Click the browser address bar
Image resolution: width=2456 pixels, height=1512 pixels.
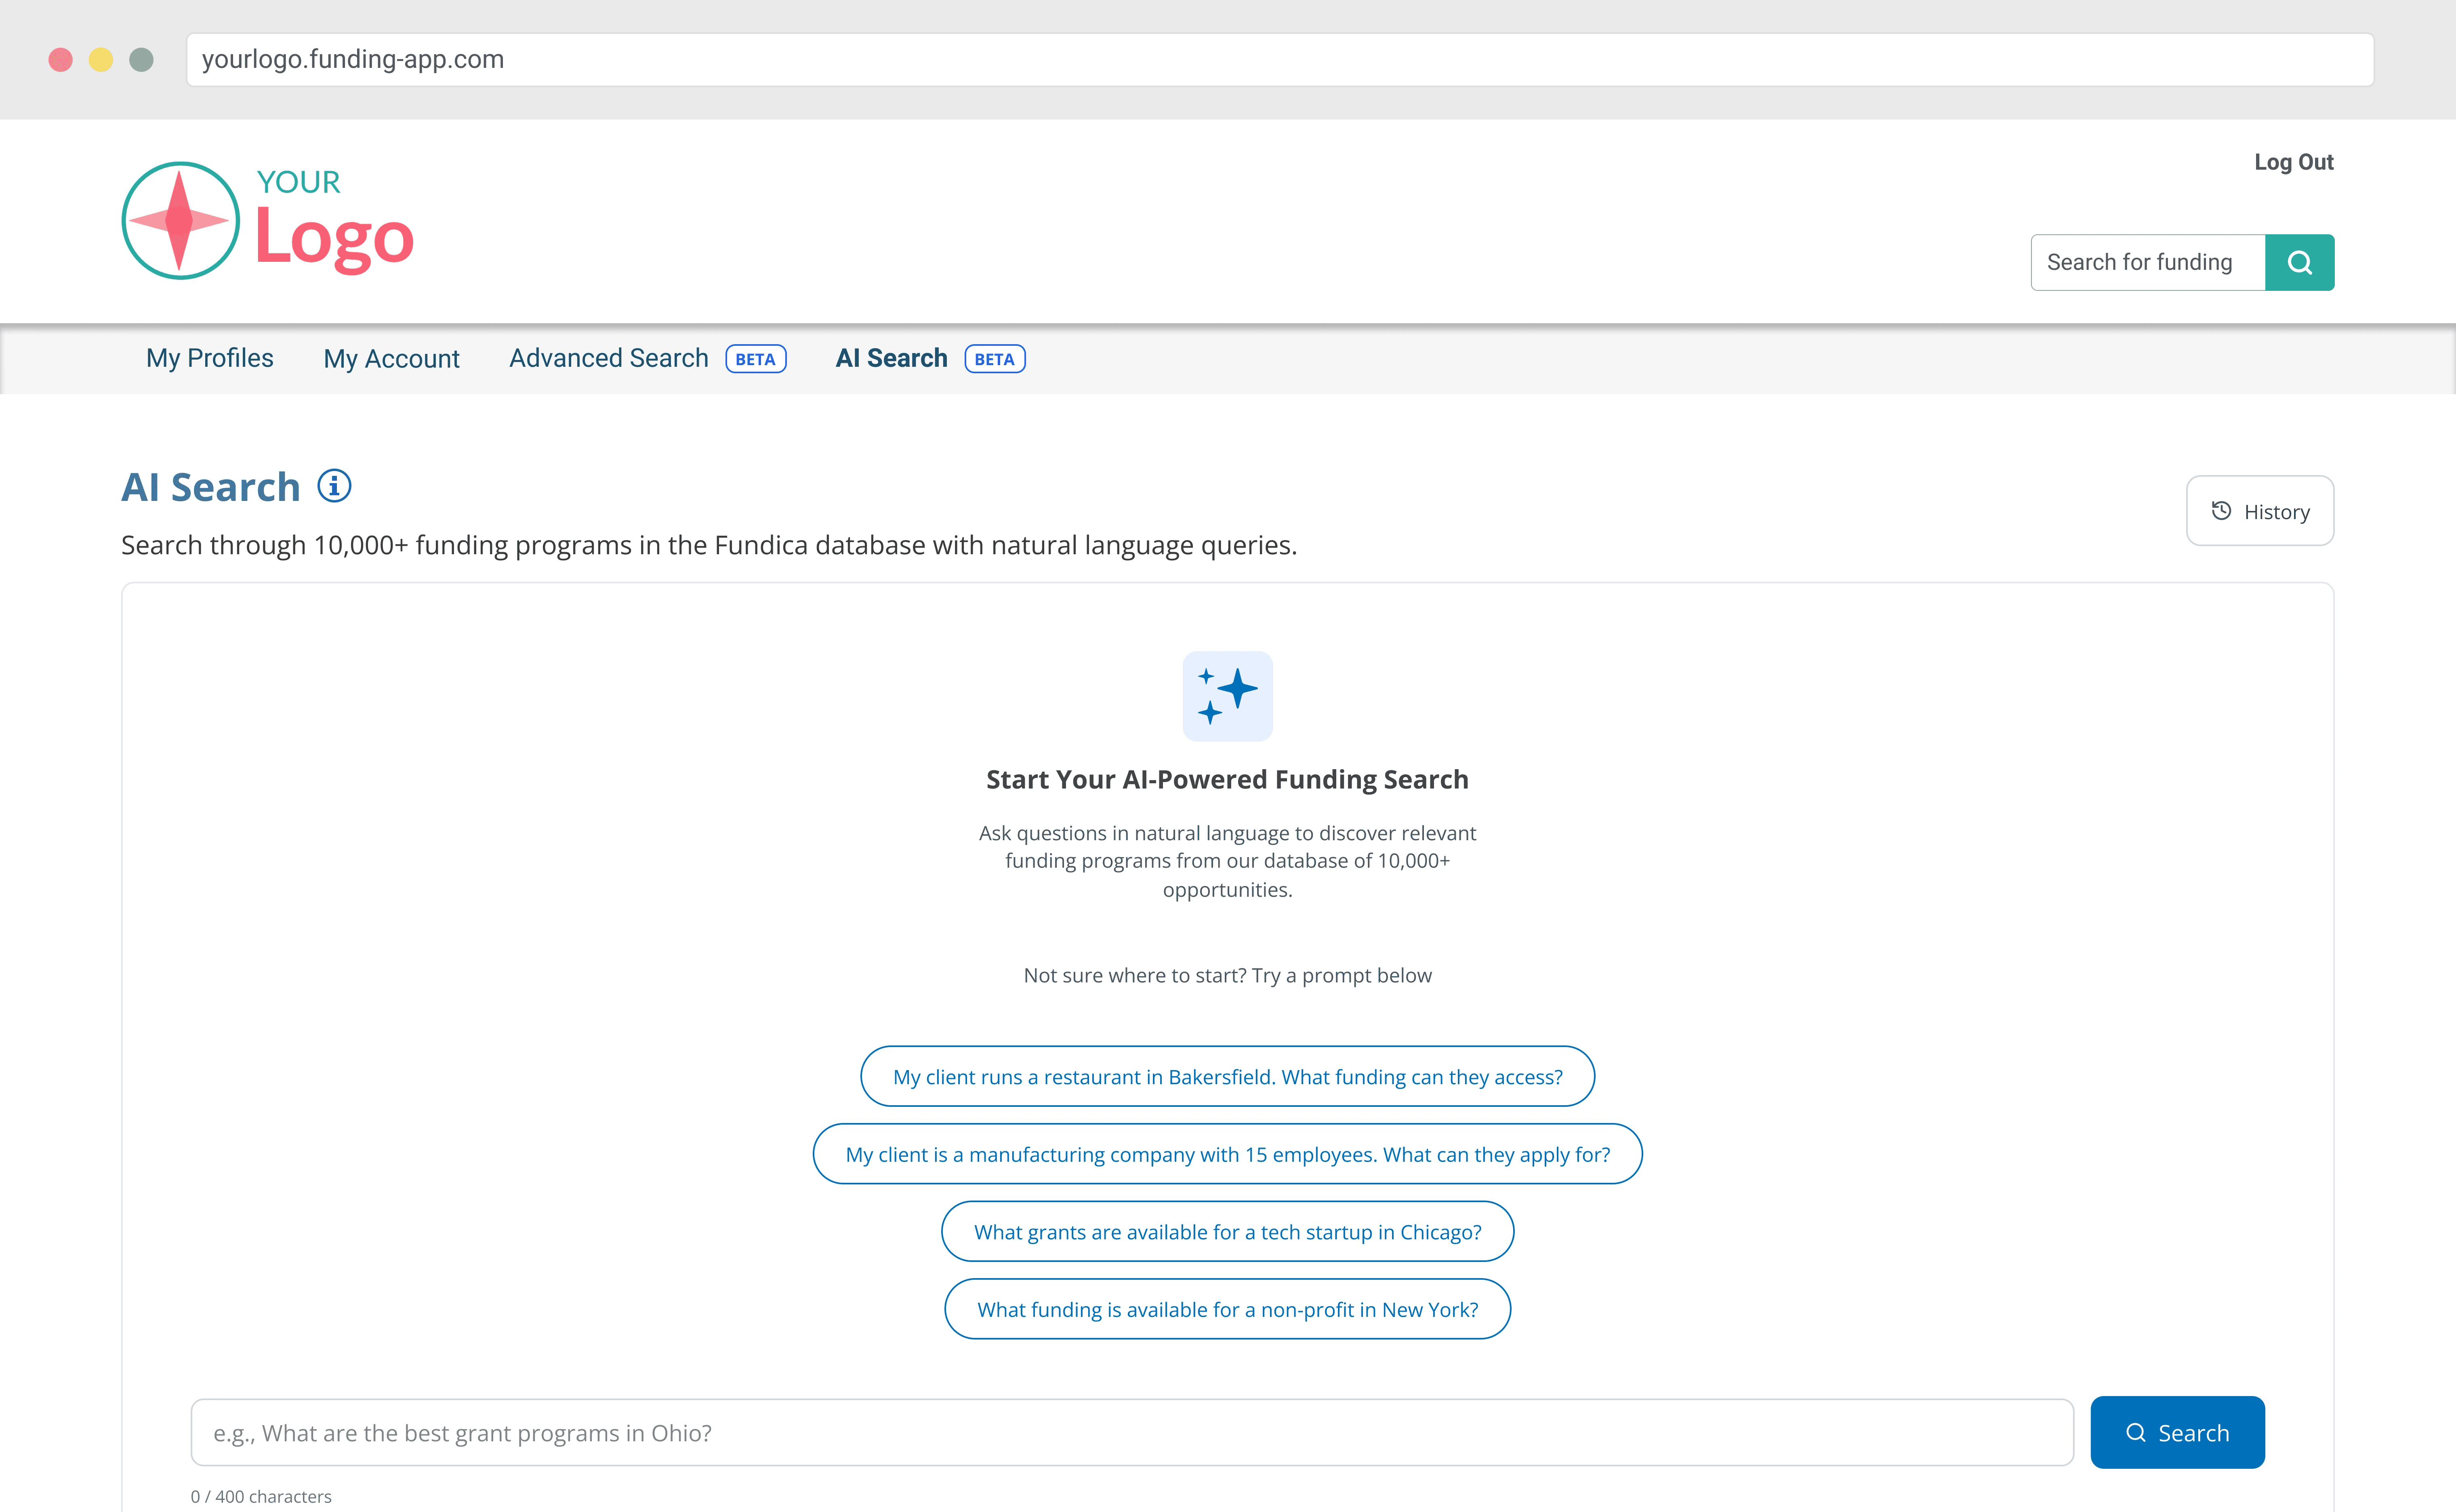click(x=1280, y=60)
